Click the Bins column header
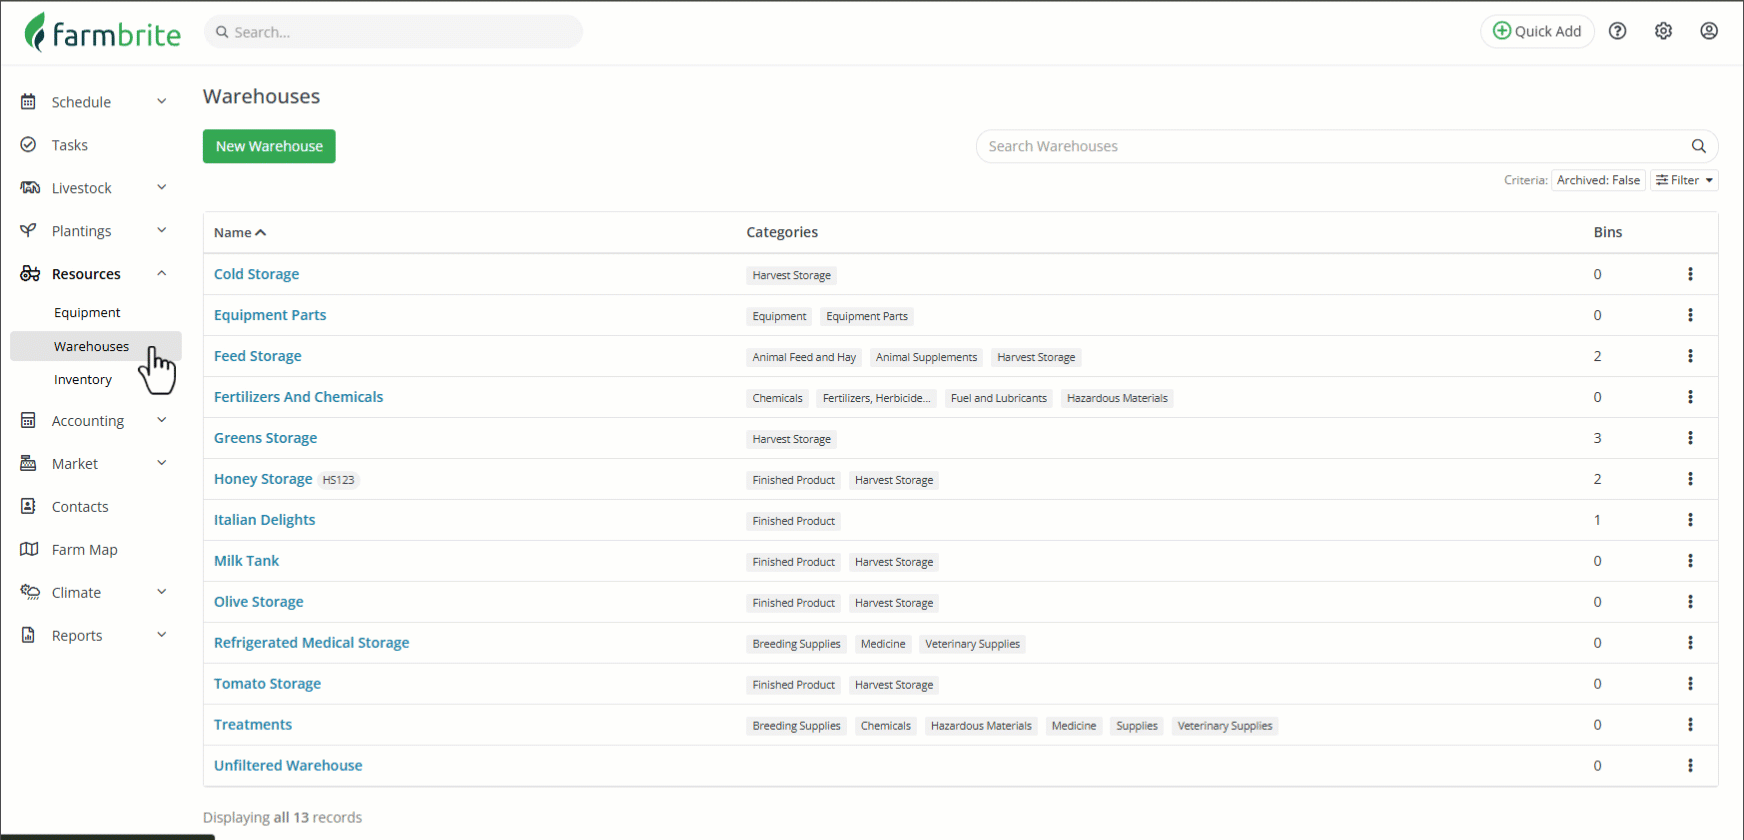The image size is (1744, 840). 1608,232
